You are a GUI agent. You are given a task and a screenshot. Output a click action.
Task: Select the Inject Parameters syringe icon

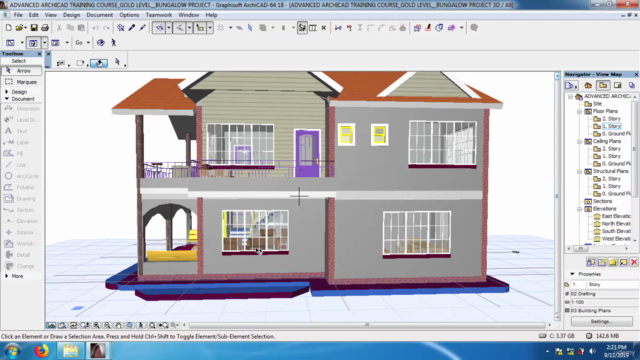click(x=142, y=28)
